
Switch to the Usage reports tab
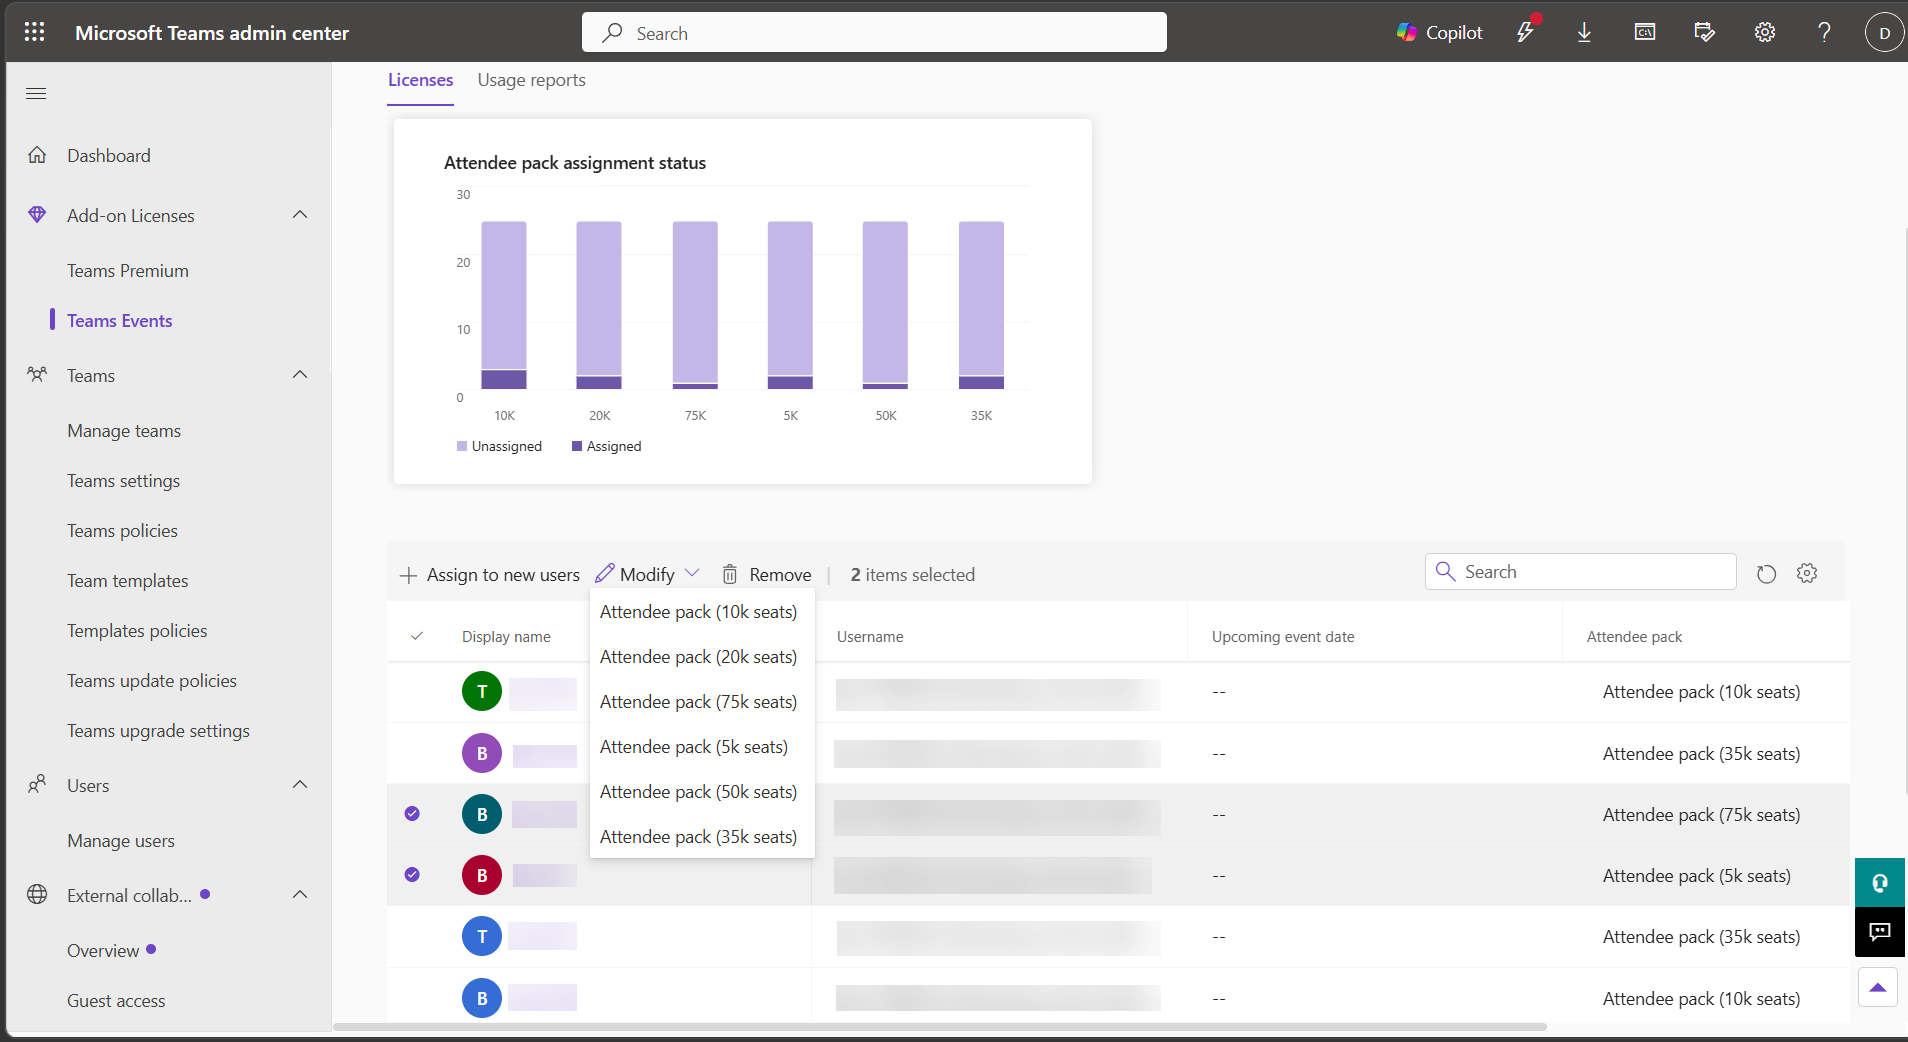(531, 80)
